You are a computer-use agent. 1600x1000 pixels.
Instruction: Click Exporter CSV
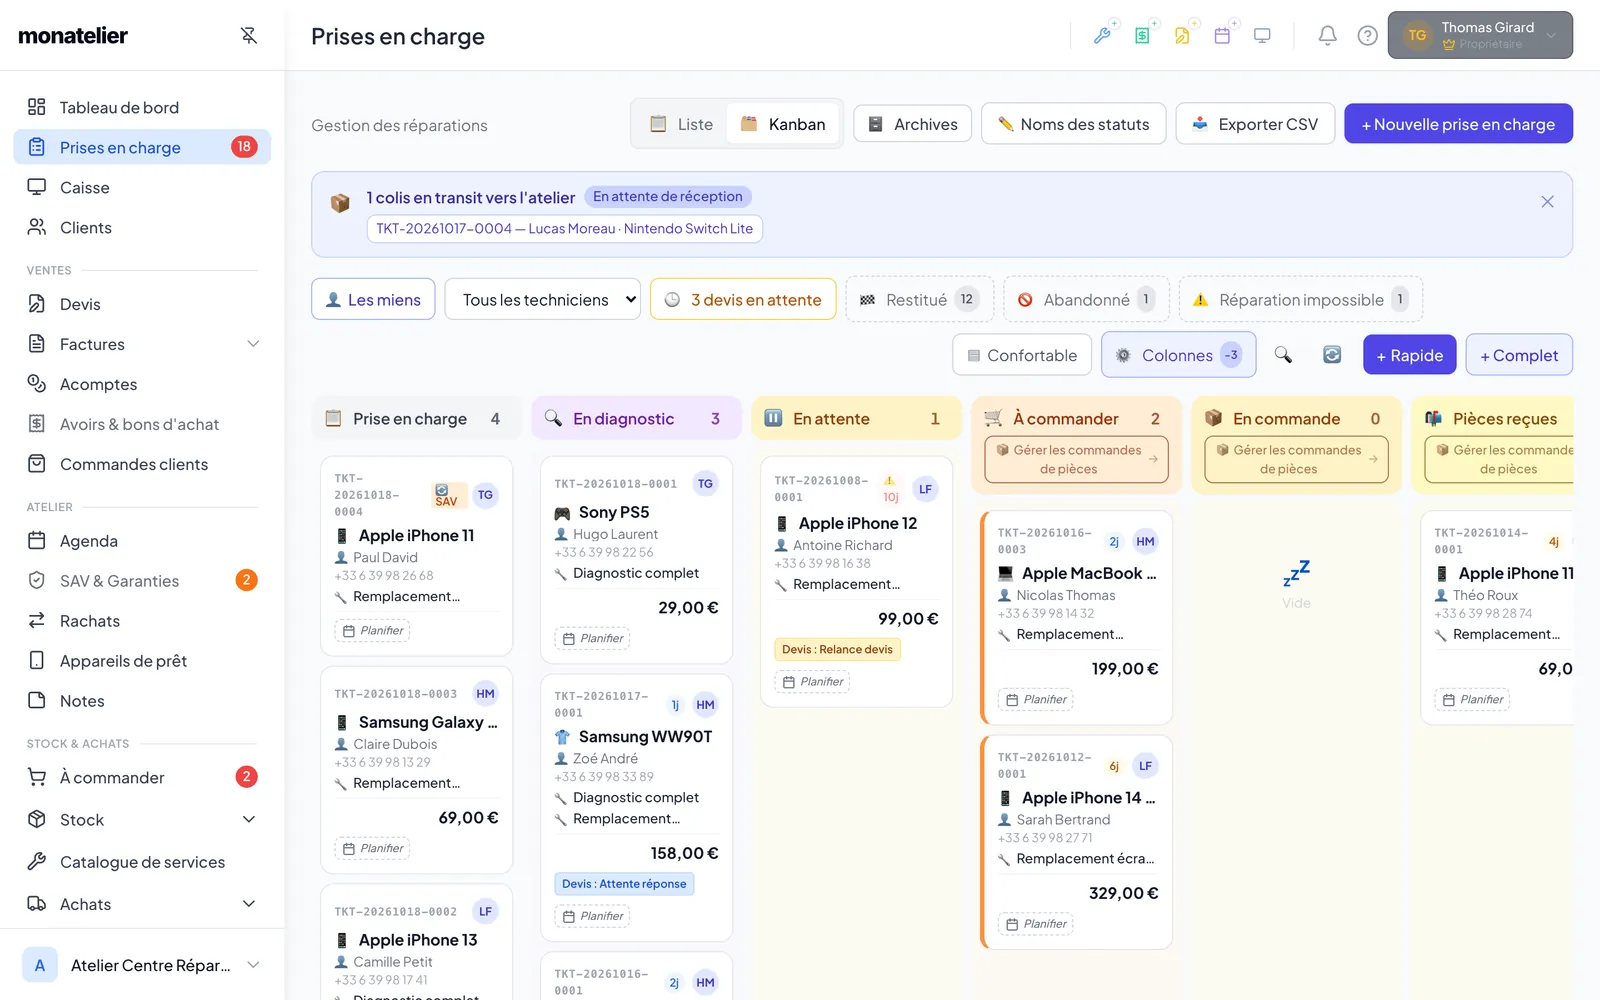point(1255,124)
